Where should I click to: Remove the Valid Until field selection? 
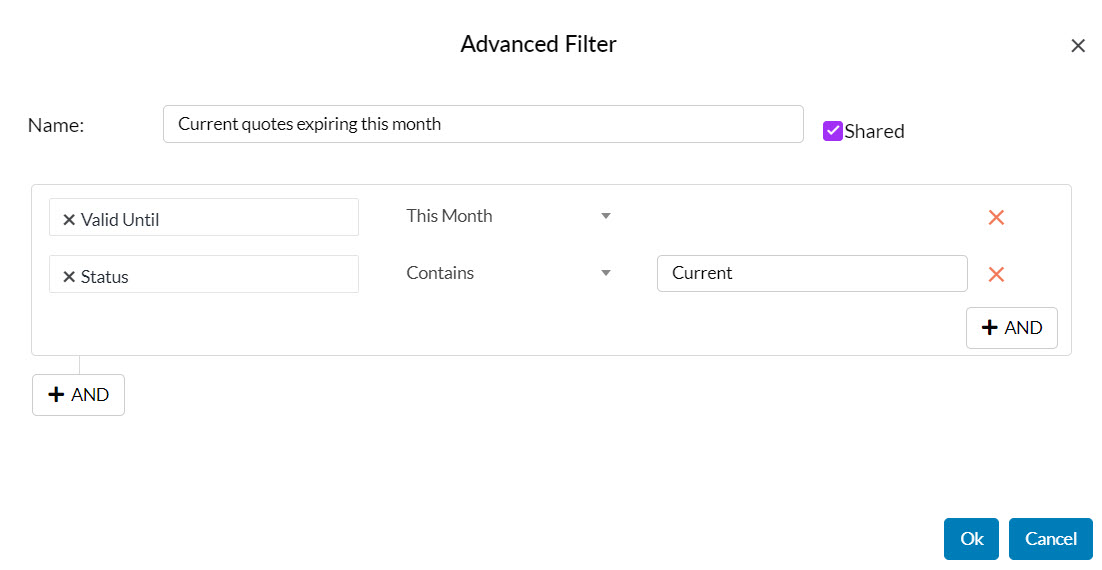point(69,220)
